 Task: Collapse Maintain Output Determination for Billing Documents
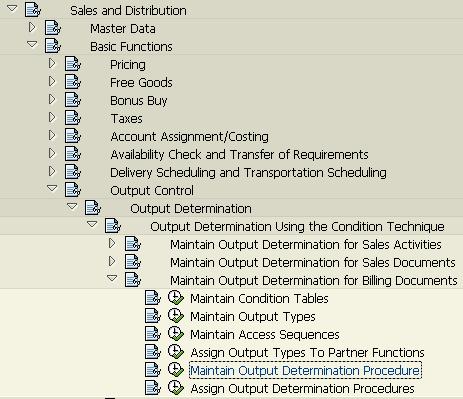(112, 278)
